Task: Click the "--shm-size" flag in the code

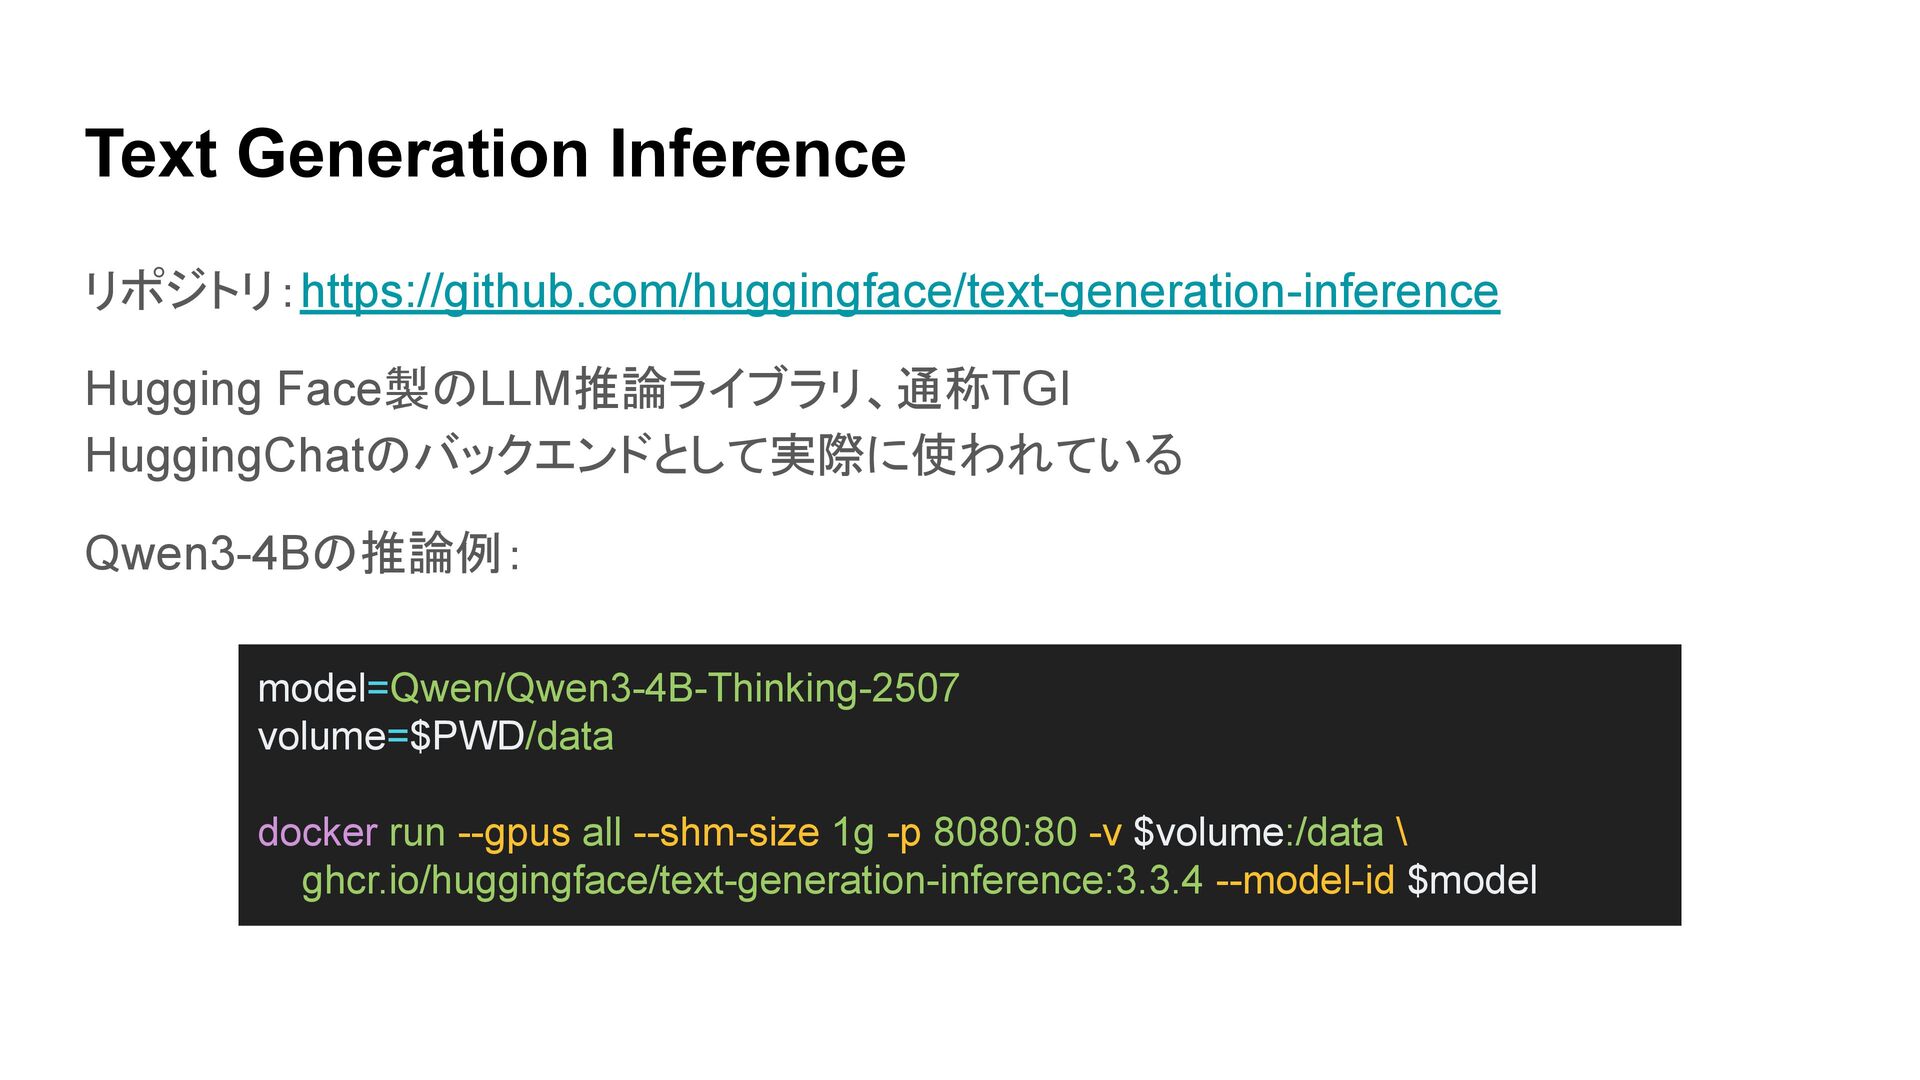Action: click(x=726, y=832)
